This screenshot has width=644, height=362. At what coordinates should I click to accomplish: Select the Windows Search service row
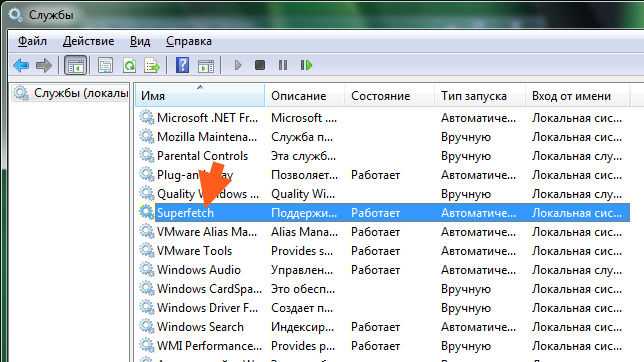383,327
